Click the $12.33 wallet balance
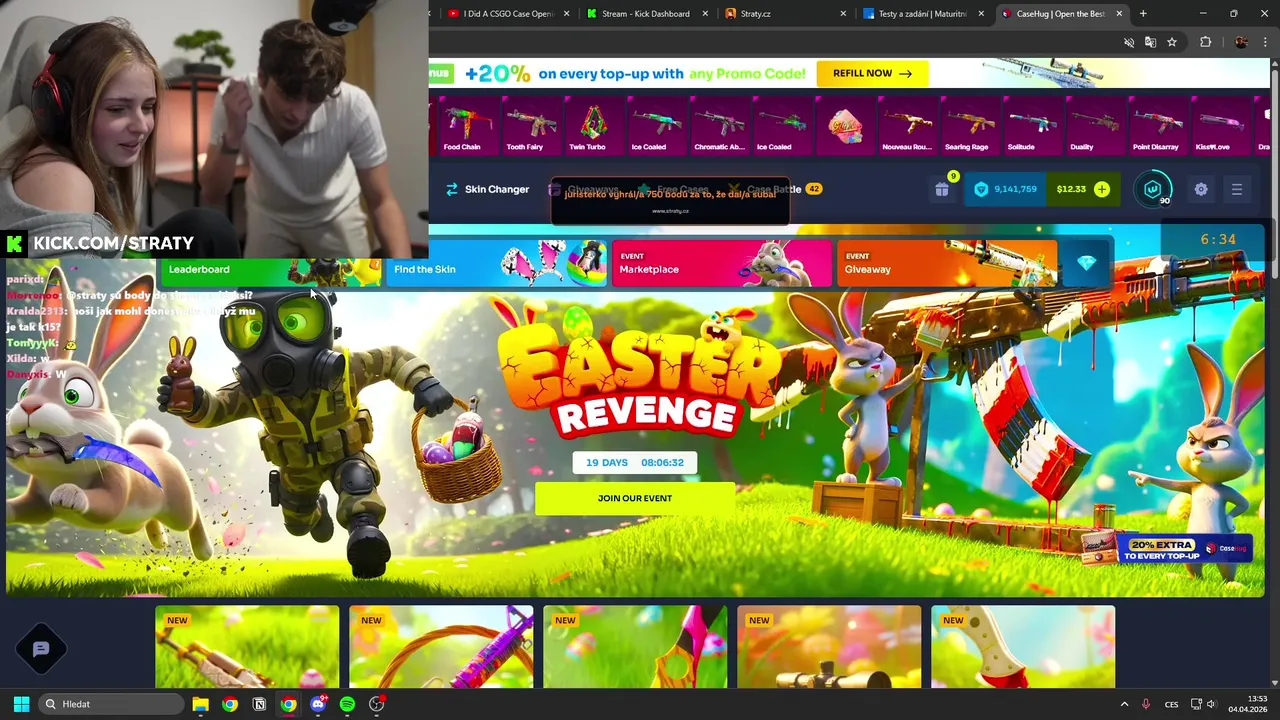Viewport: 1280px width, 720px height. coord(1071,189)
